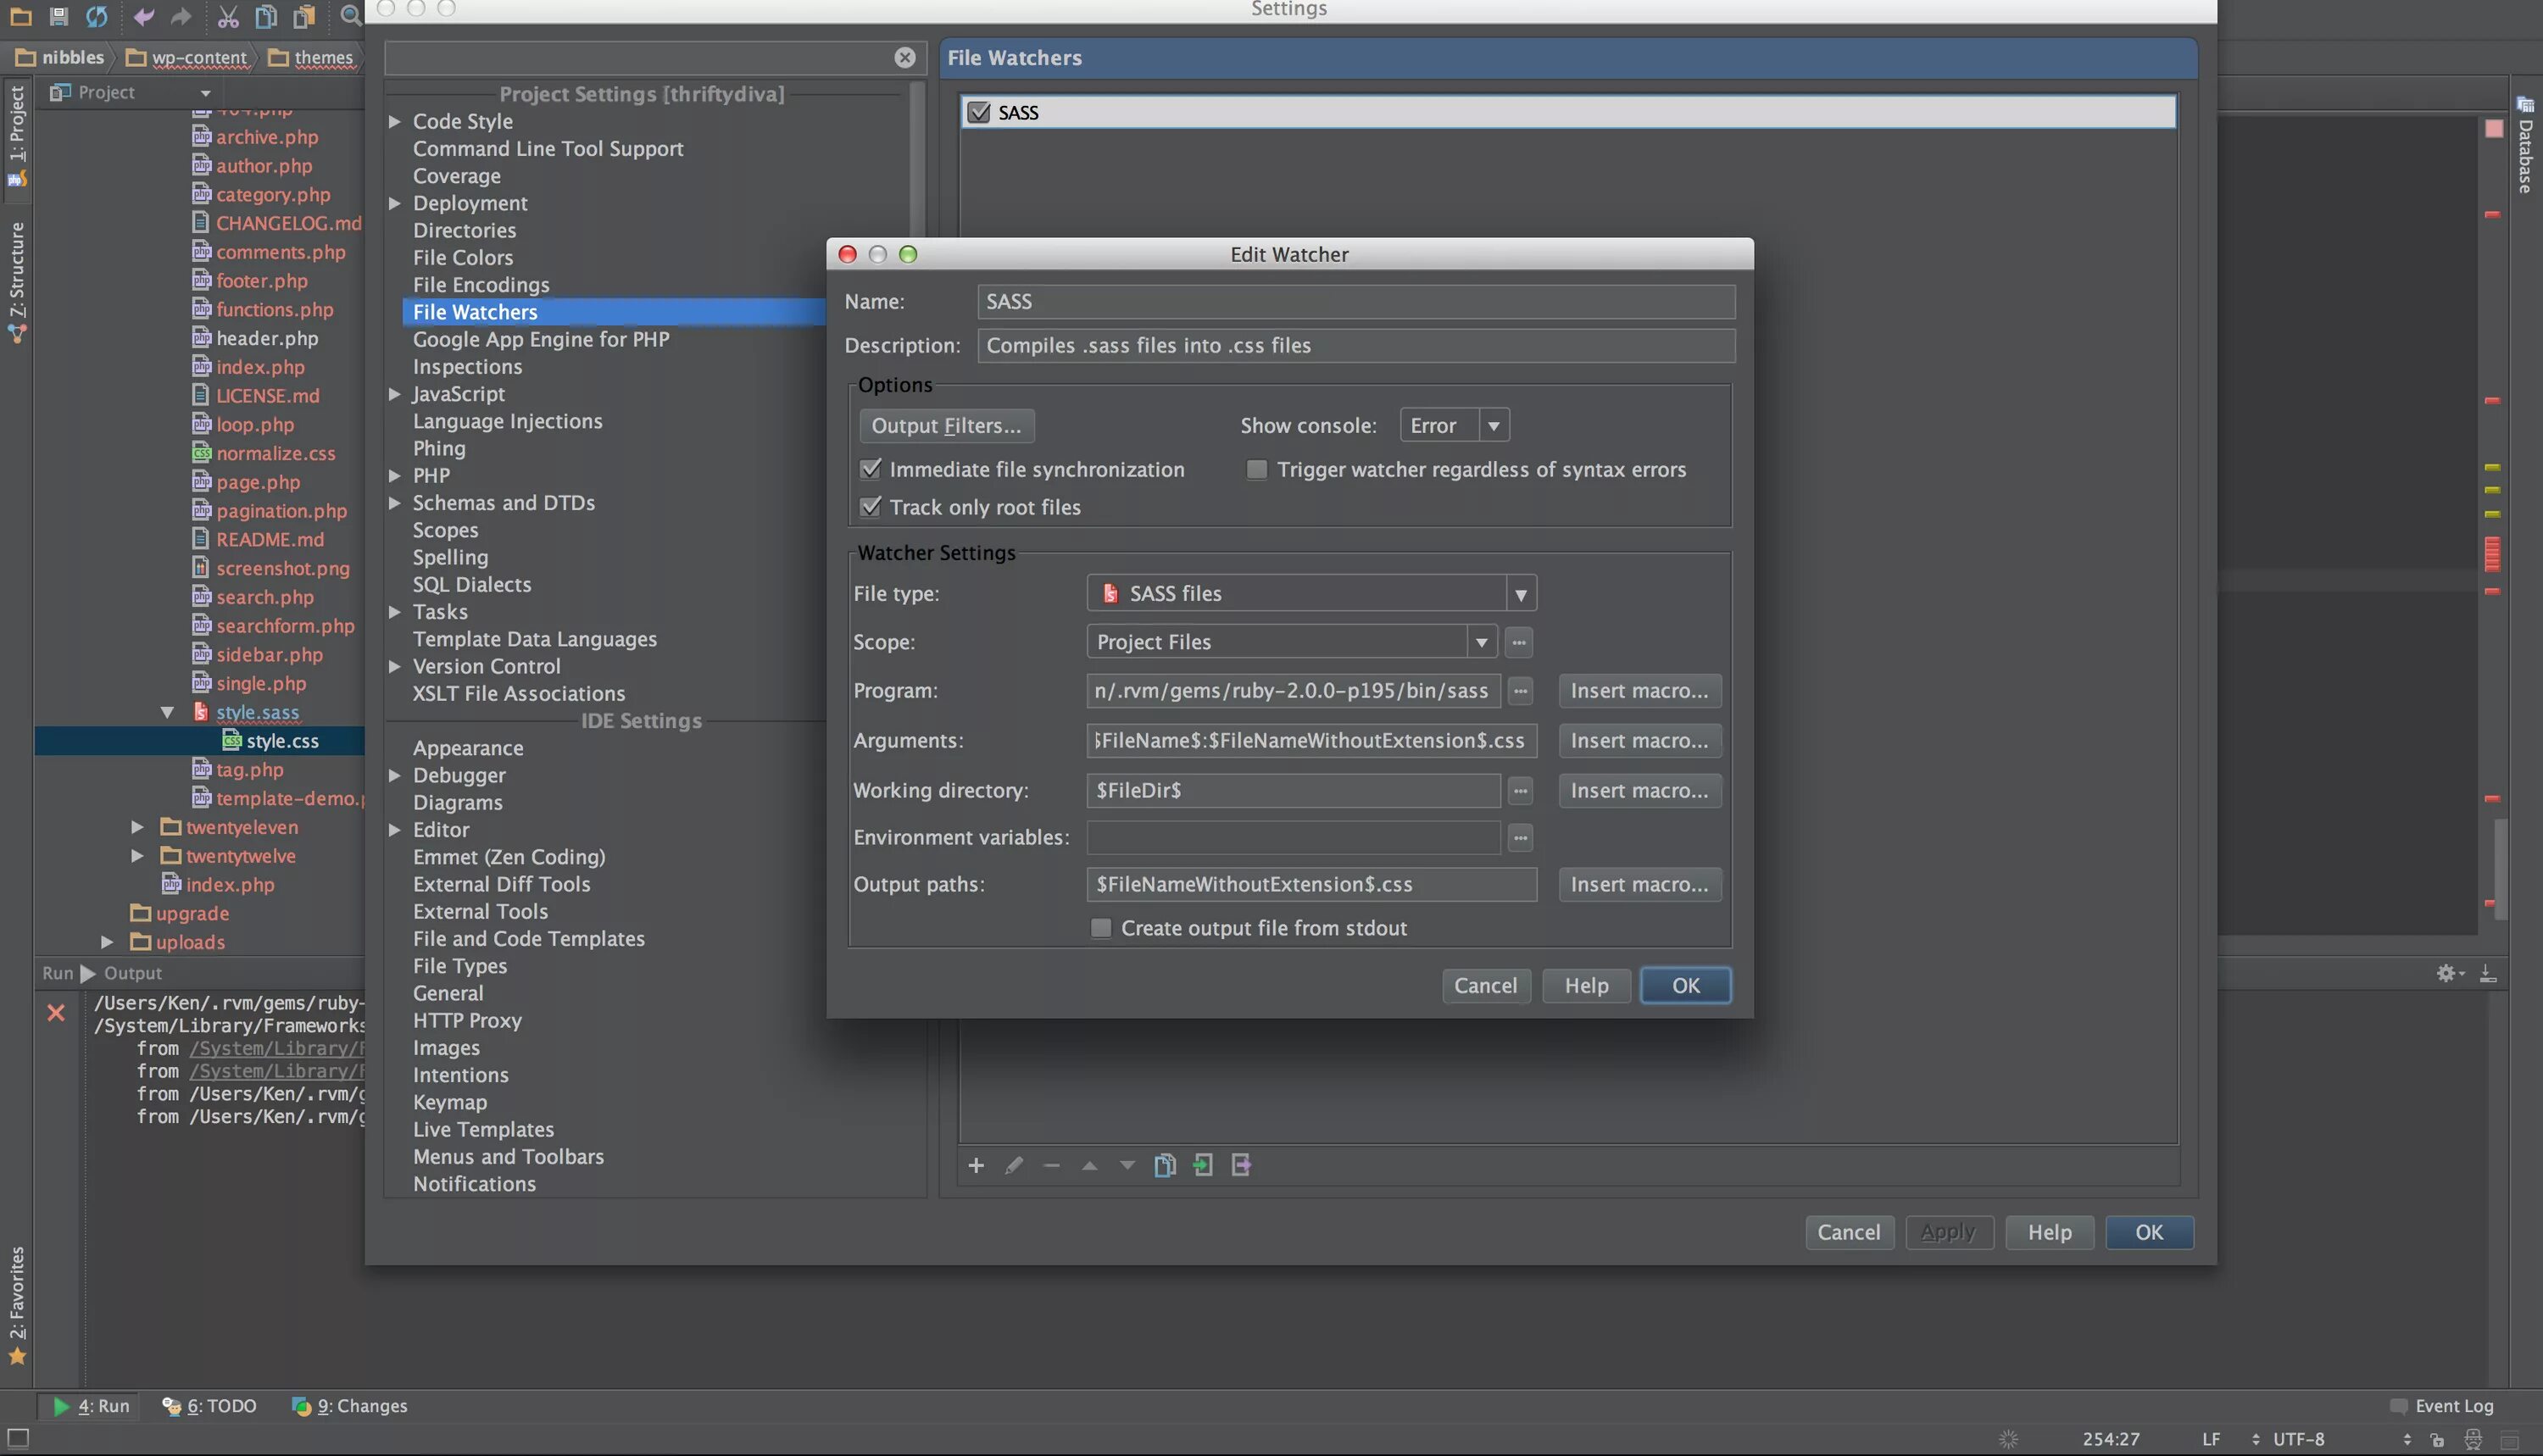Screen dimensions: 2543x1456
Task: Click the Output Filters button
Action: click(x=946, y=426)
